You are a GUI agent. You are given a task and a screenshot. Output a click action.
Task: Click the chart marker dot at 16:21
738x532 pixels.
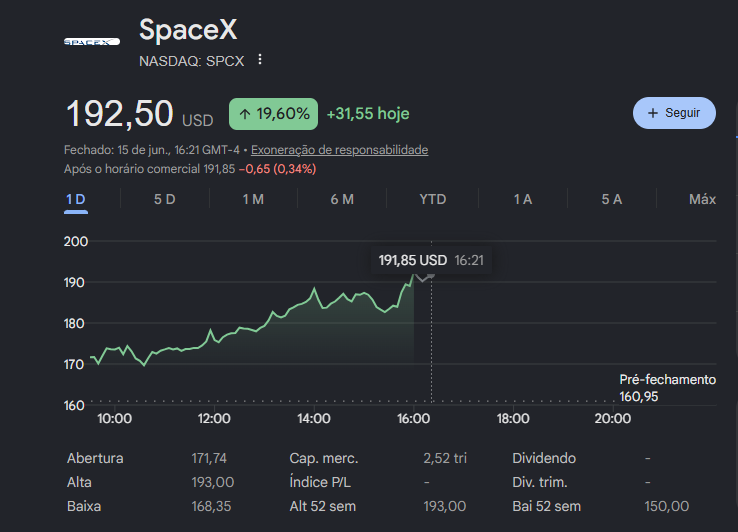[x=432, y=276]
